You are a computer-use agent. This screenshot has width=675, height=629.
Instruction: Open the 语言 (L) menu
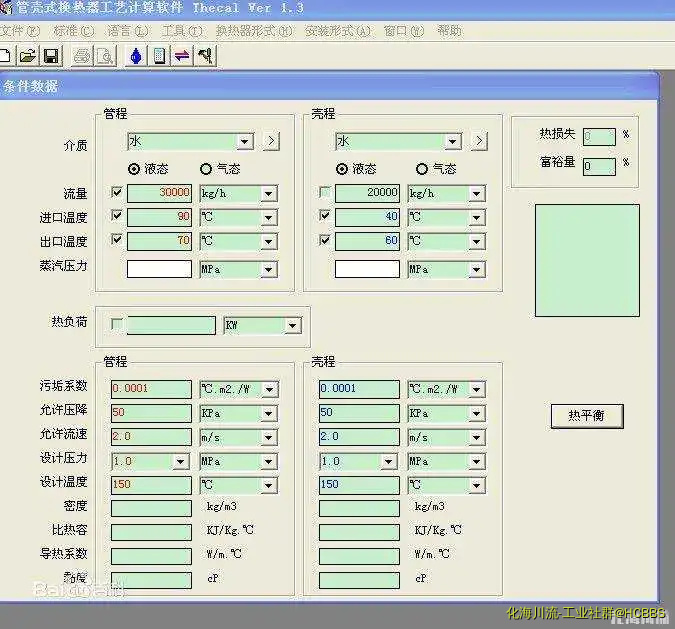coord(127,31)
